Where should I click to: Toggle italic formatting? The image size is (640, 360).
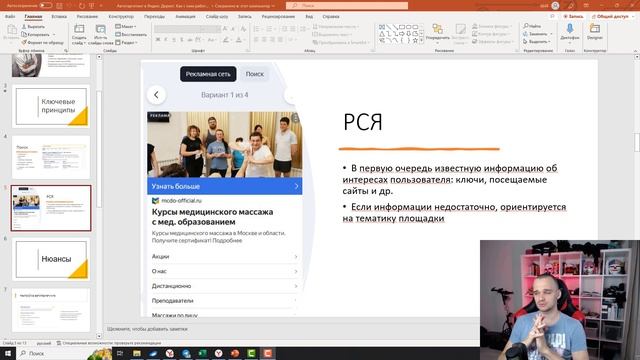[x=166, y=40]
